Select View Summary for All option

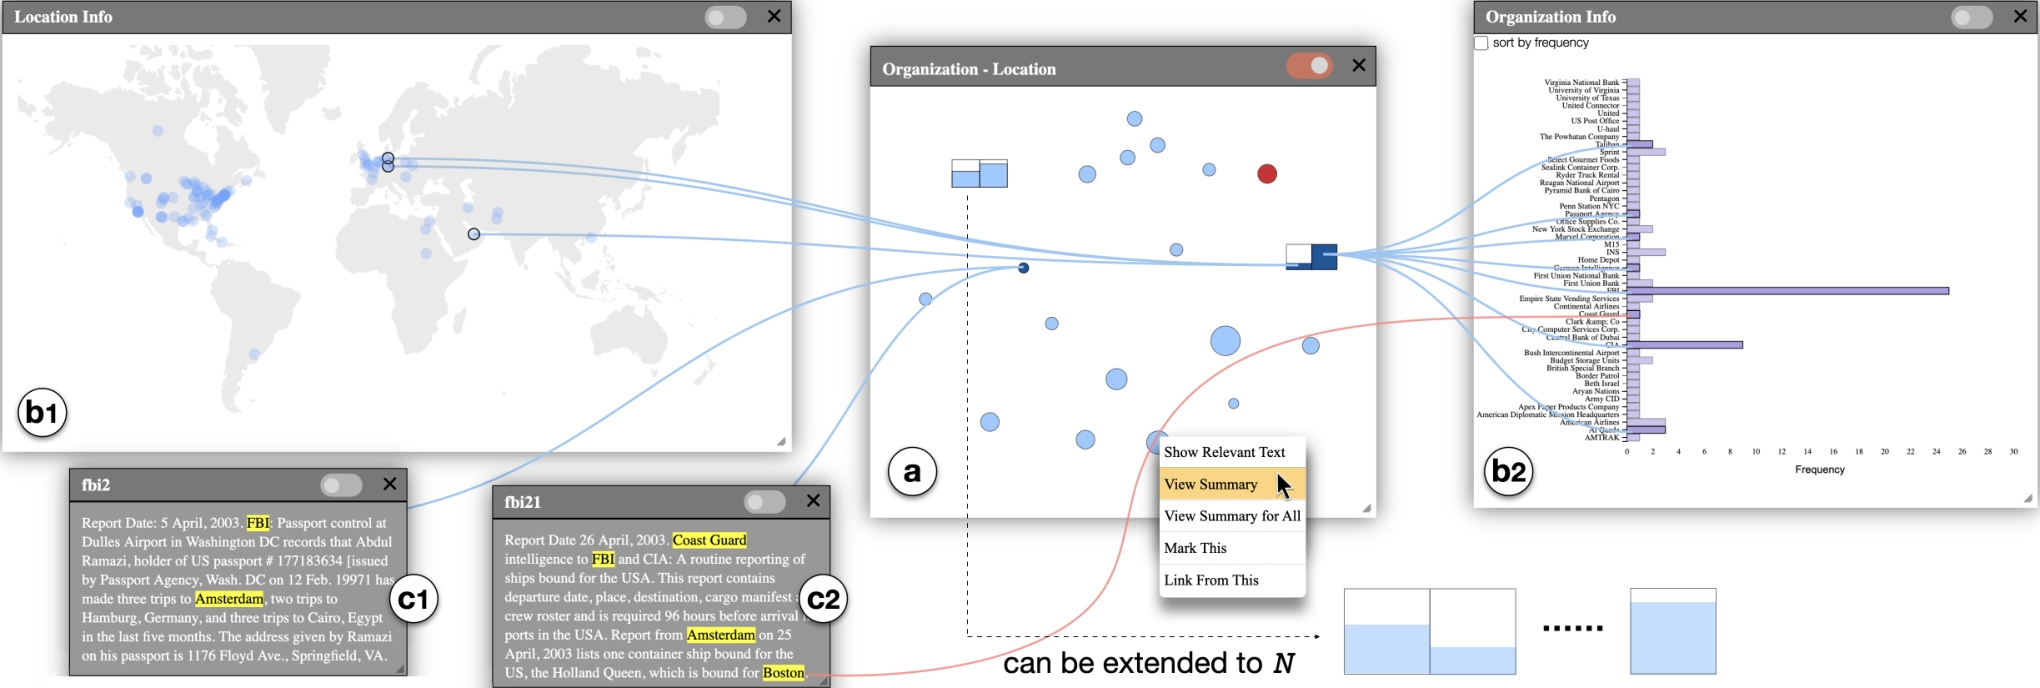(x=1232, y=516)
